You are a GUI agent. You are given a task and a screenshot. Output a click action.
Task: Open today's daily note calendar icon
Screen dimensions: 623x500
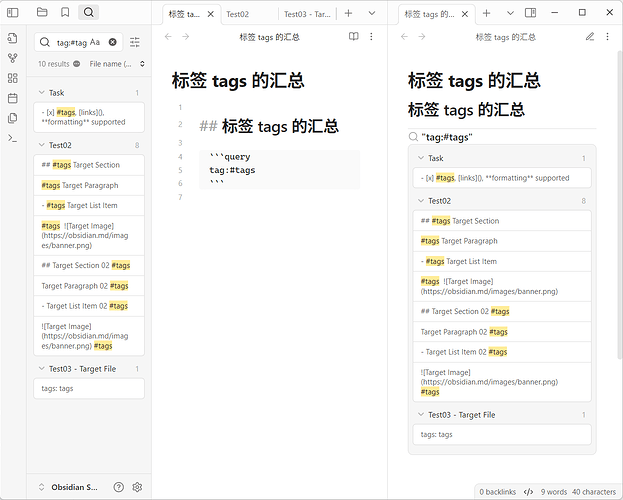[13, 98]
